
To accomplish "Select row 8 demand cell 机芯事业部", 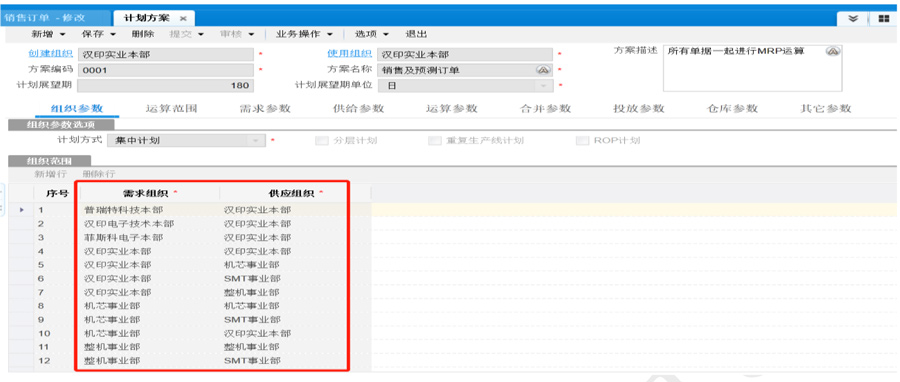I will click(149, 306).
